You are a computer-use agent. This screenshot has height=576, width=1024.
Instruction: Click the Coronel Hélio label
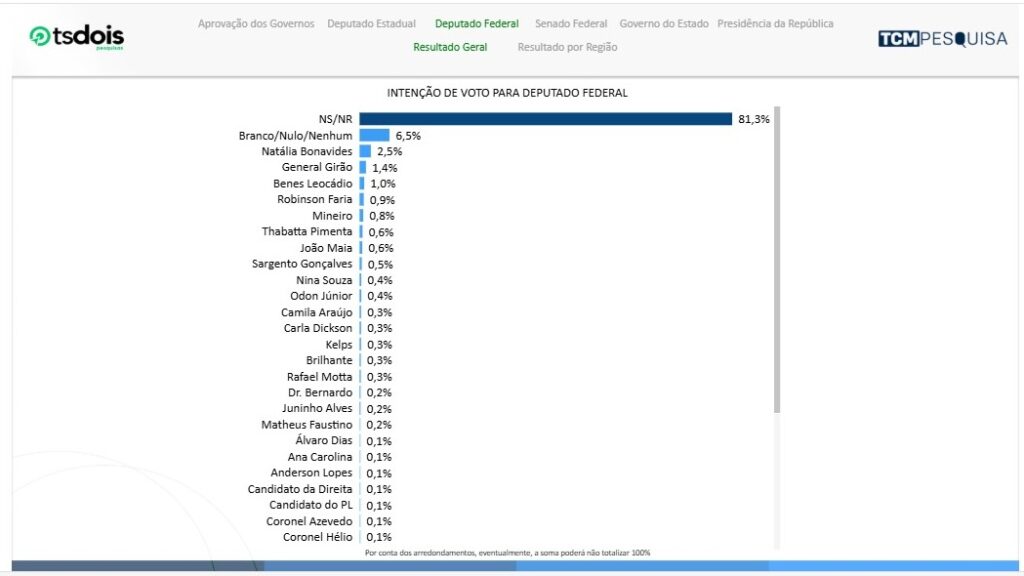coord(317,537)
